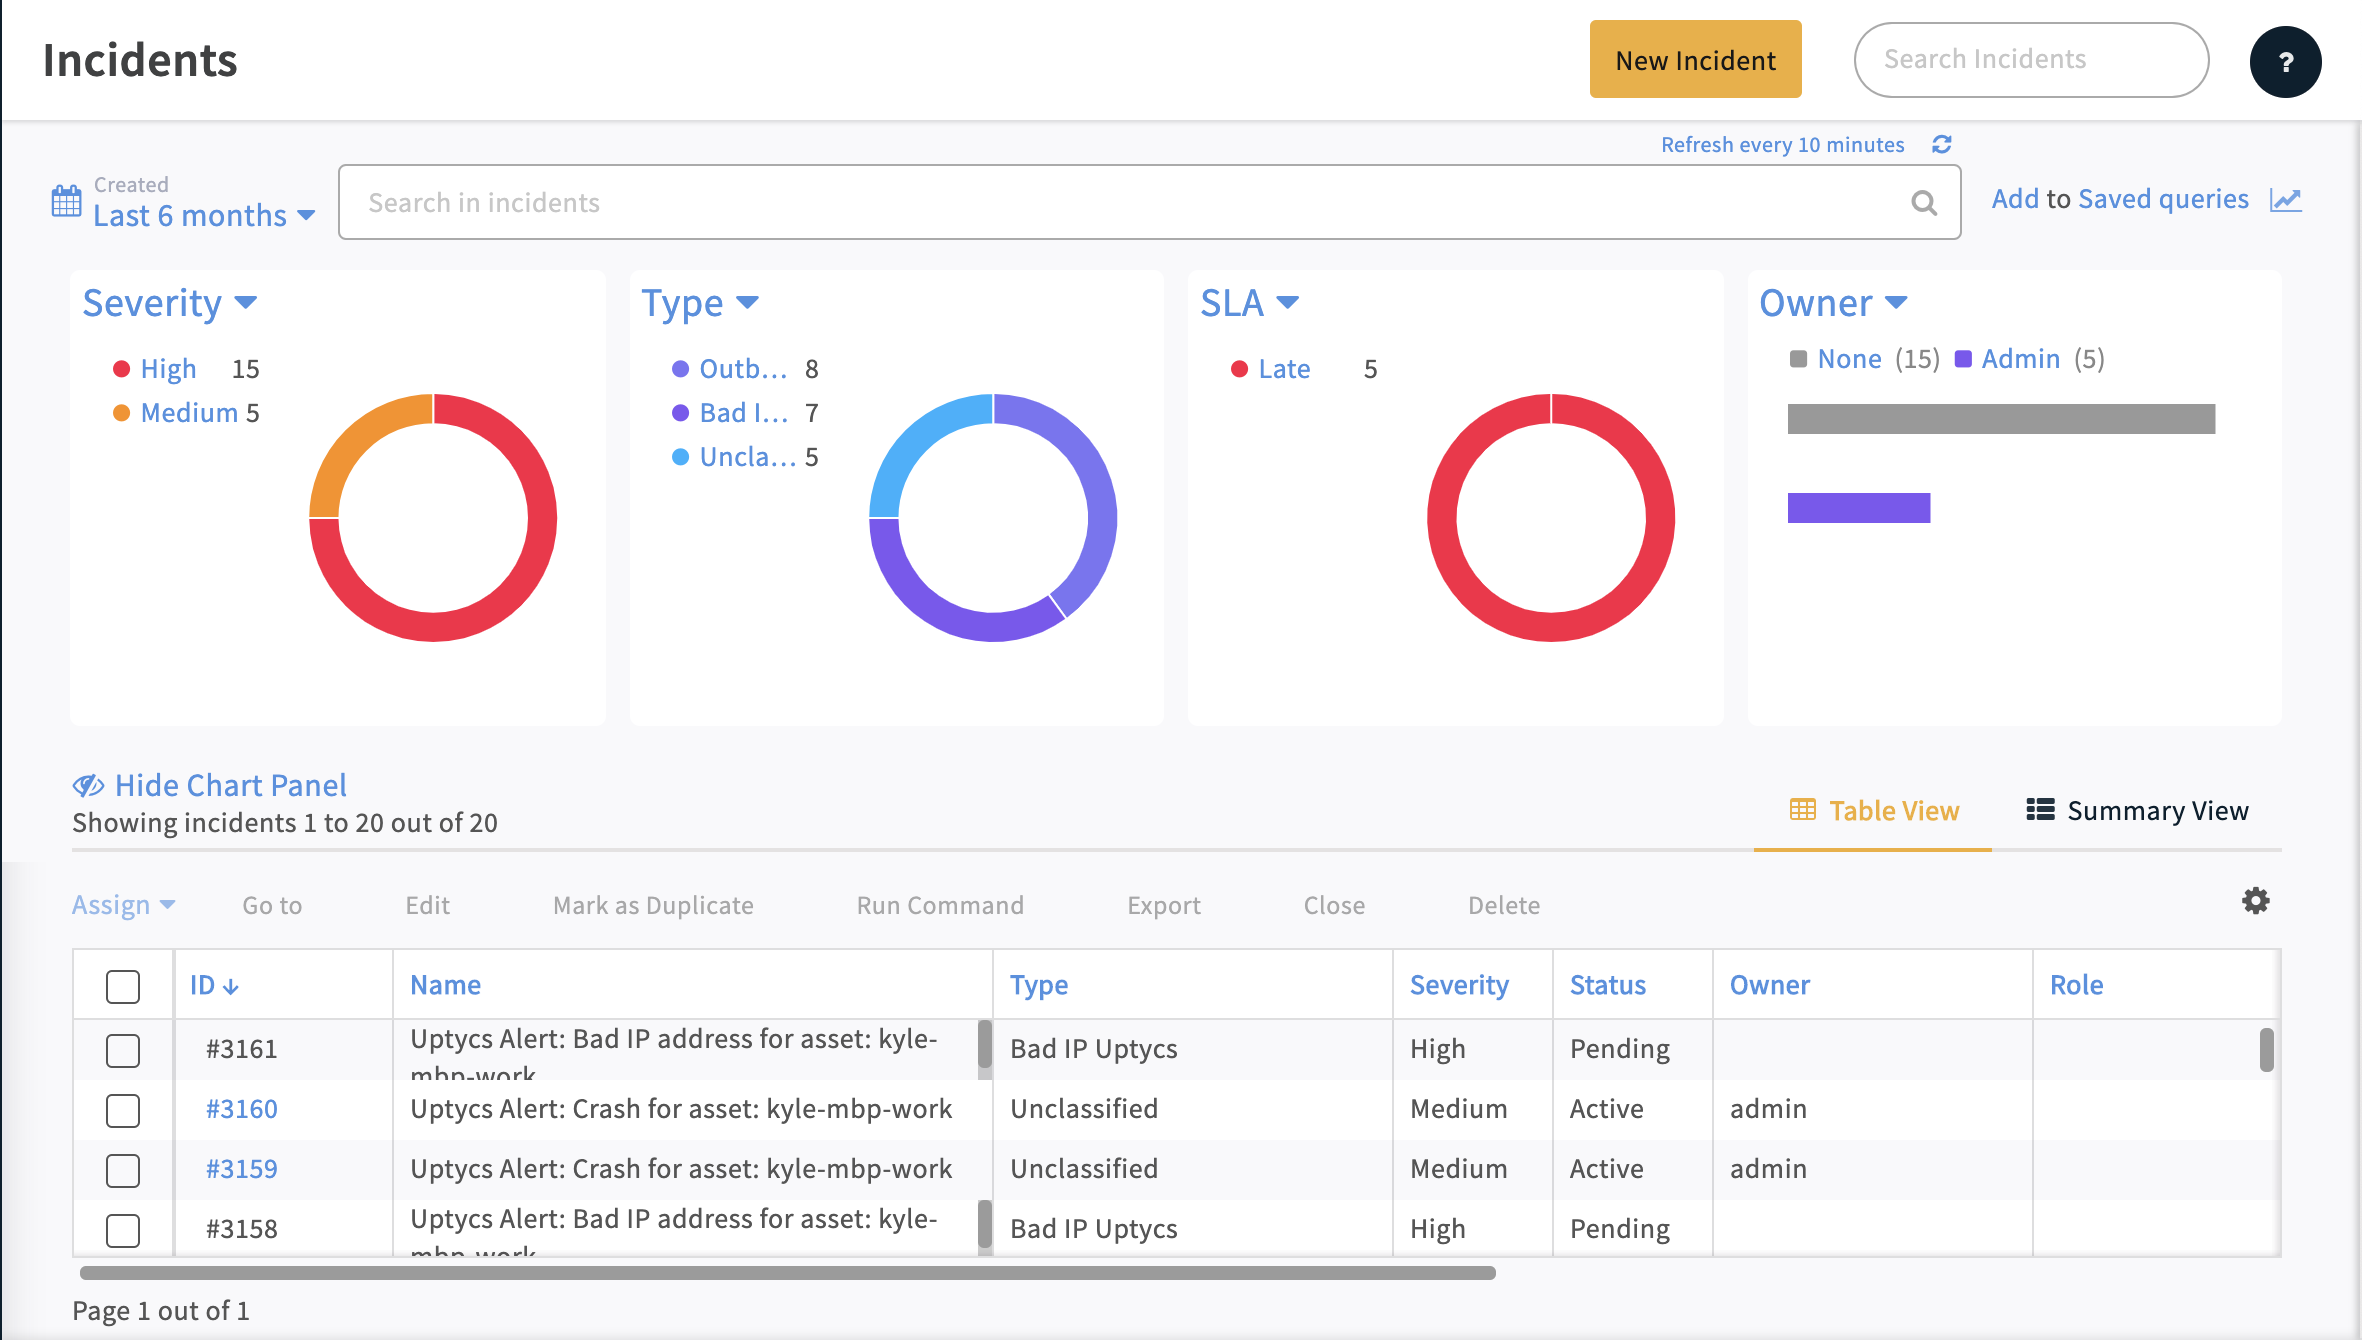Check the row checkbox for incident #3158
2362x1340 pixels.
pyautogui.click(x=122, y=1230)
